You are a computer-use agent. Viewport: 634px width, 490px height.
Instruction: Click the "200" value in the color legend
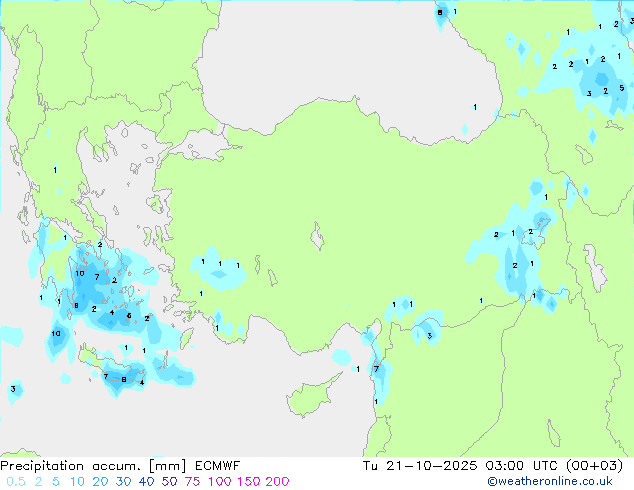277,482
